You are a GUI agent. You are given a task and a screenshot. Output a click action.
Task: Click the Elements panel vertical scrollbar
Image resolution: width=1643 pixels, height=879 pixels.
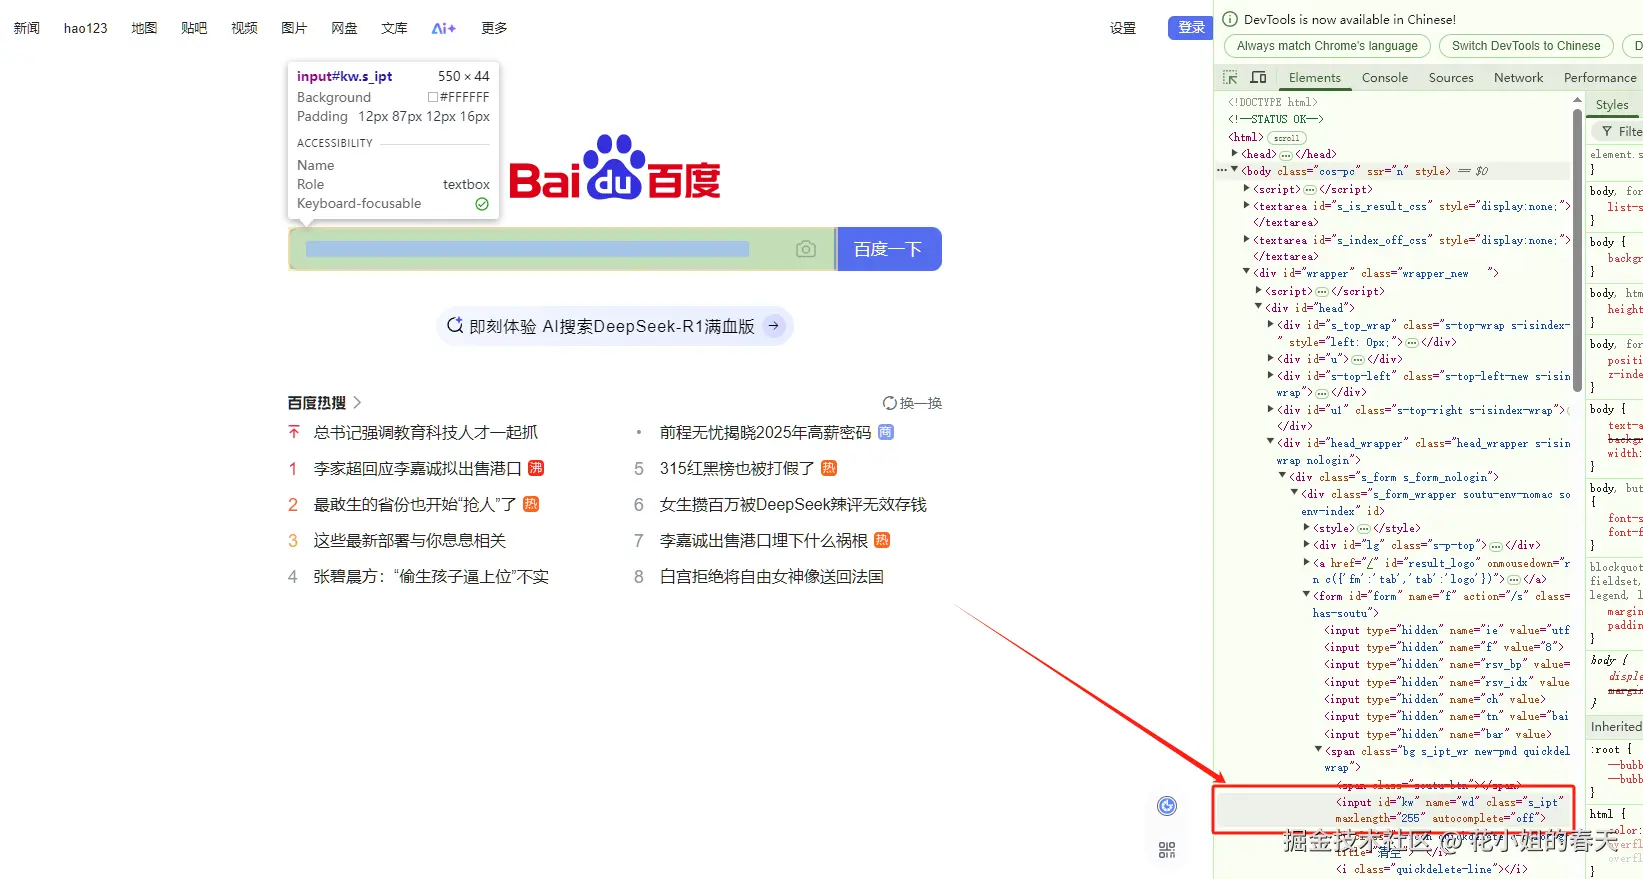pyautogui.click(x=1577, y=250)
